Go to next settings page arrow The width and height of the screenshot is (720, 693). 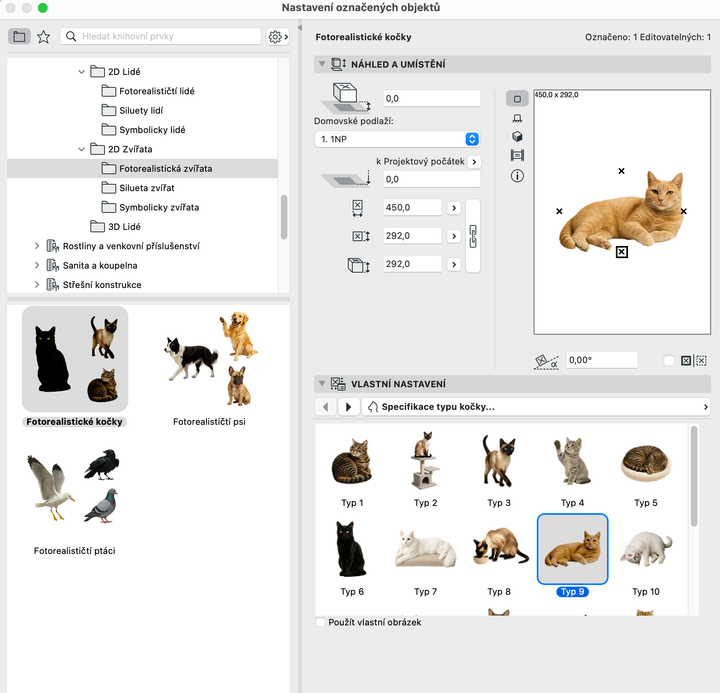[x=348, y=407]
